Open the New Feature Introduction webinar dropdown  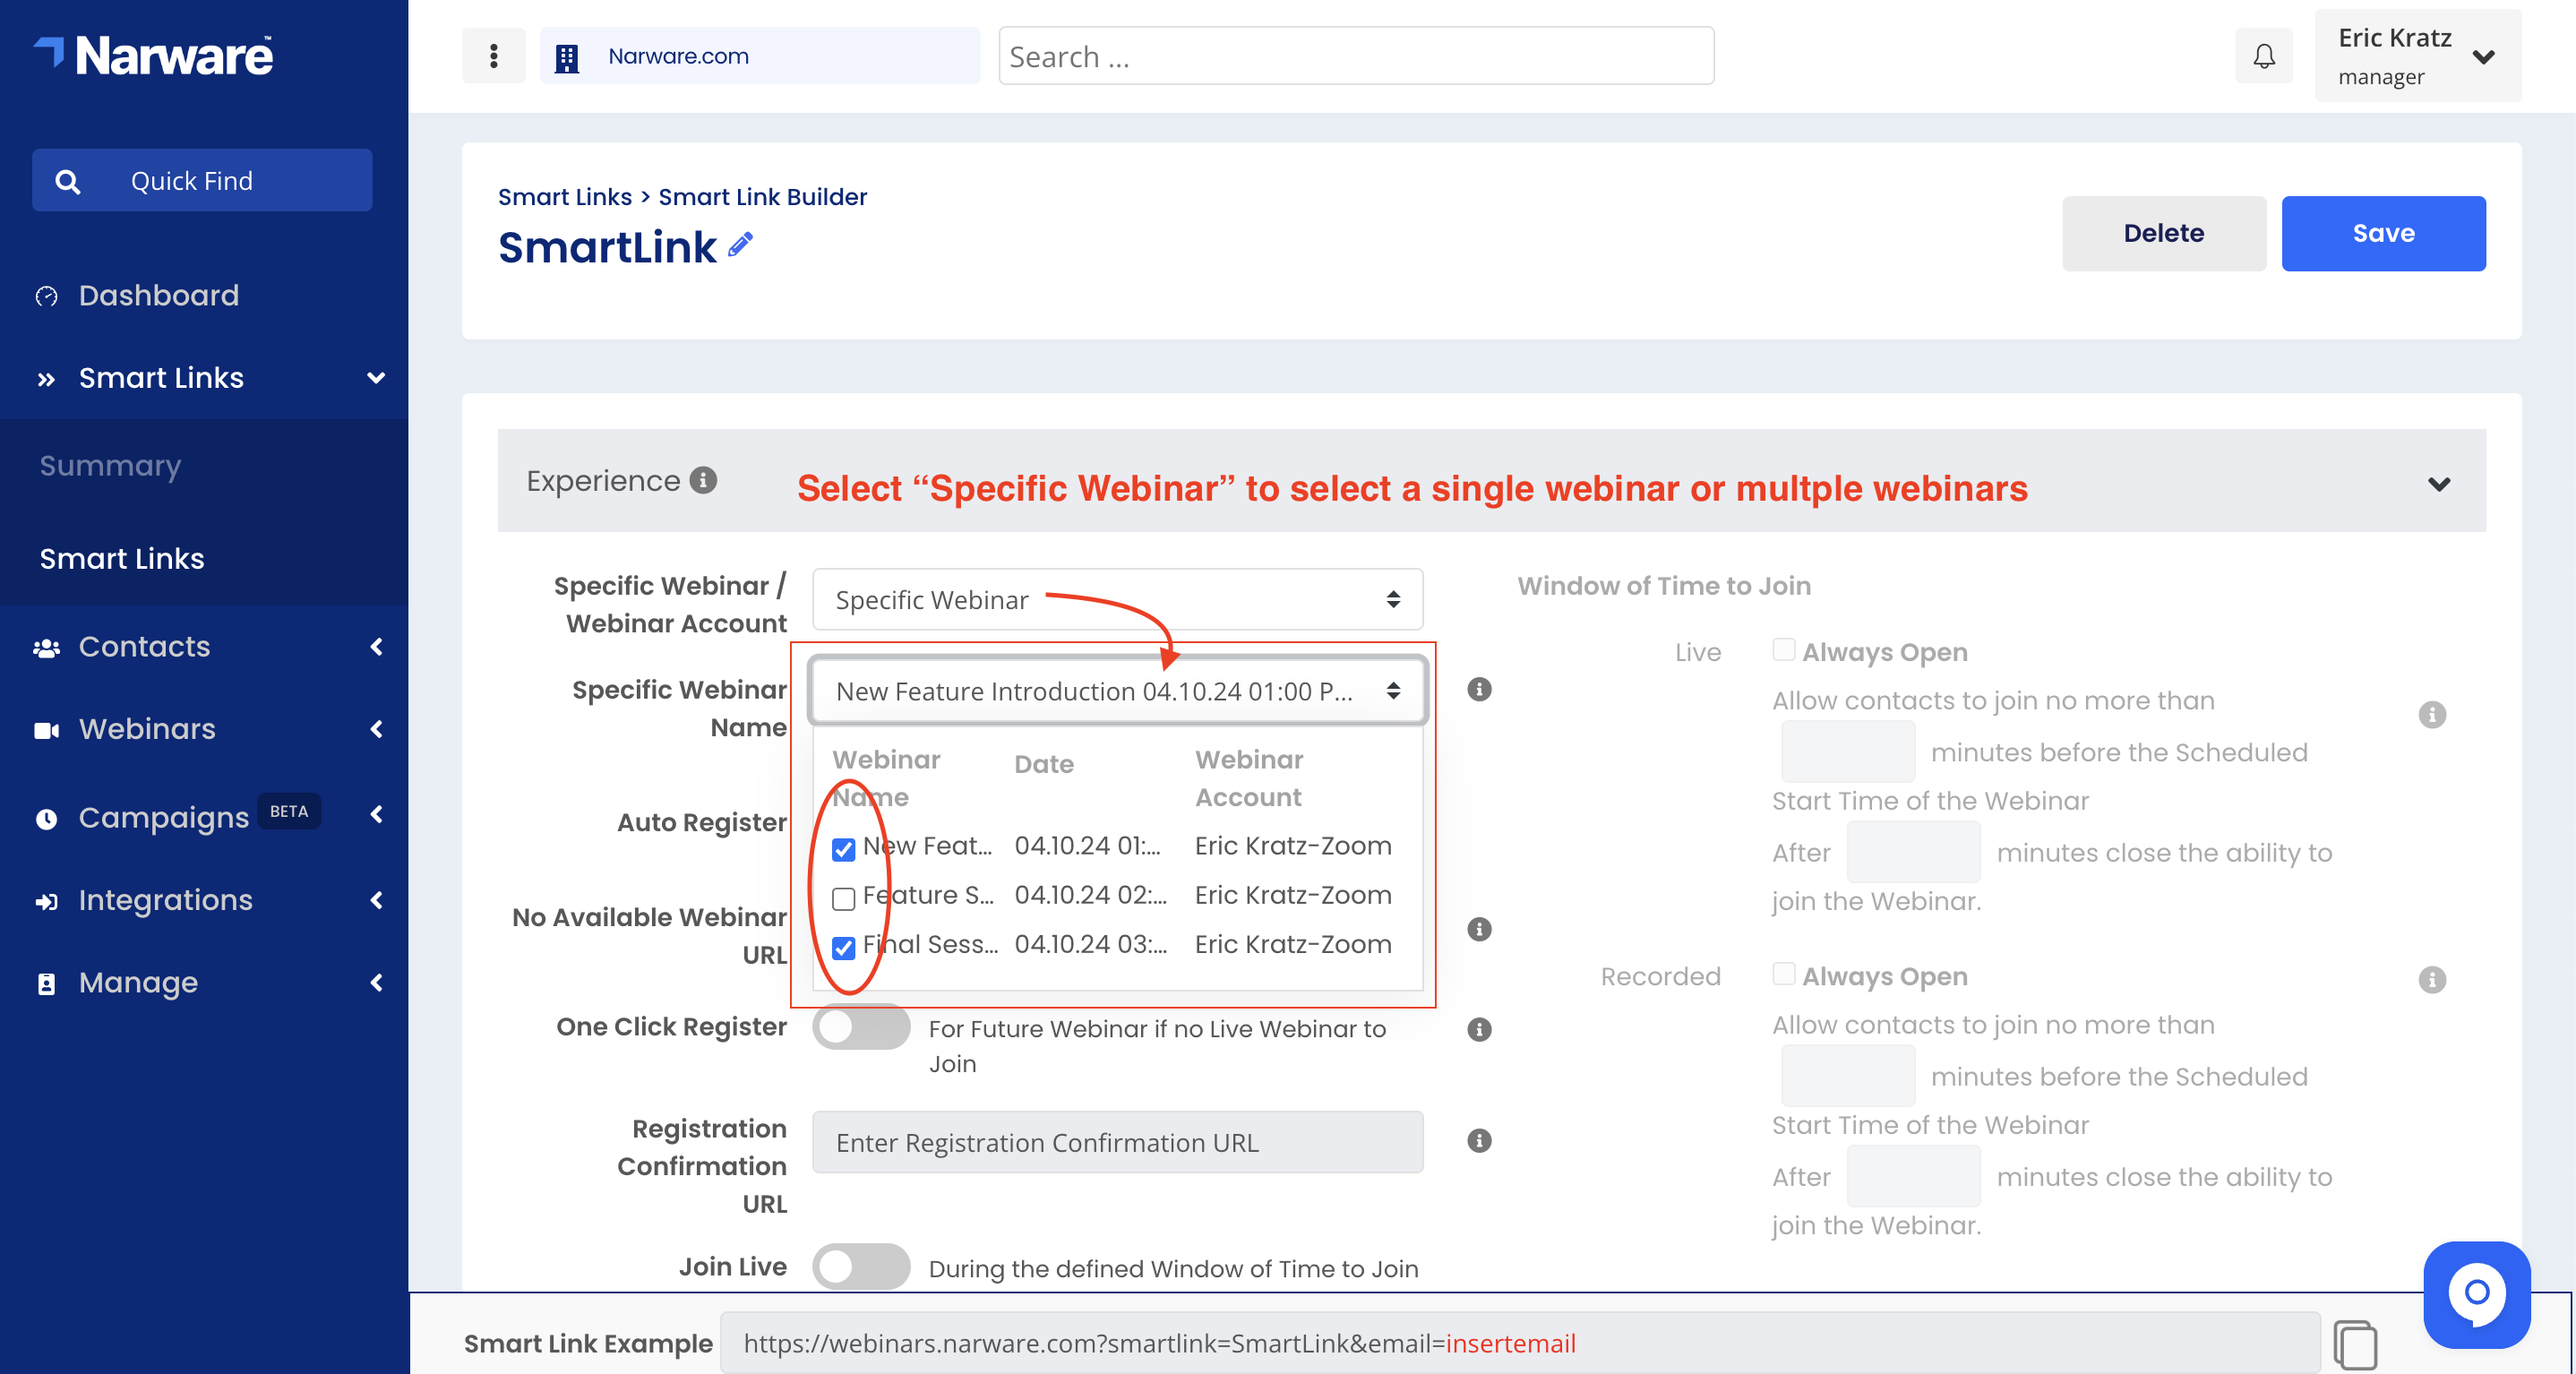tap(1117, 690)
